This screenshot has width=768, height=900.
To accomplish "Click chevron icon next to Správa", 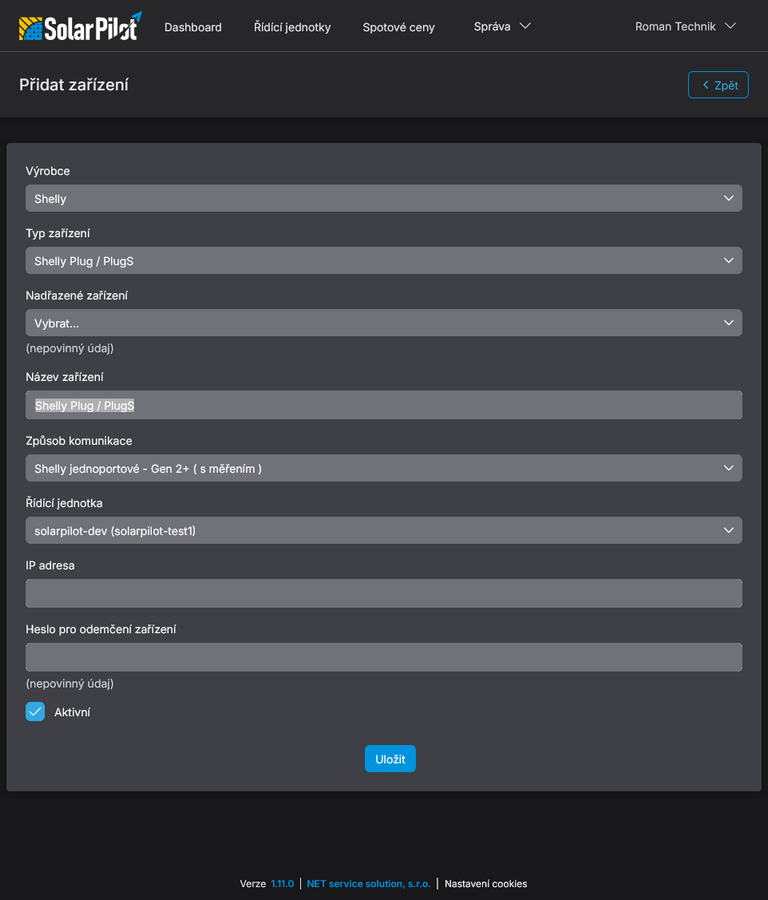I will pyautogui.click(x=526, y=26).
